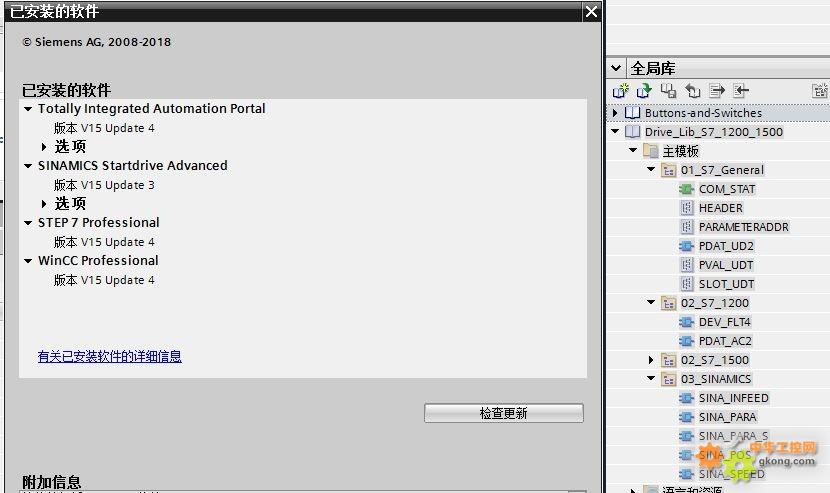Expand 选项 under SINAMICS Startdrive Advanced

(44, 204)
